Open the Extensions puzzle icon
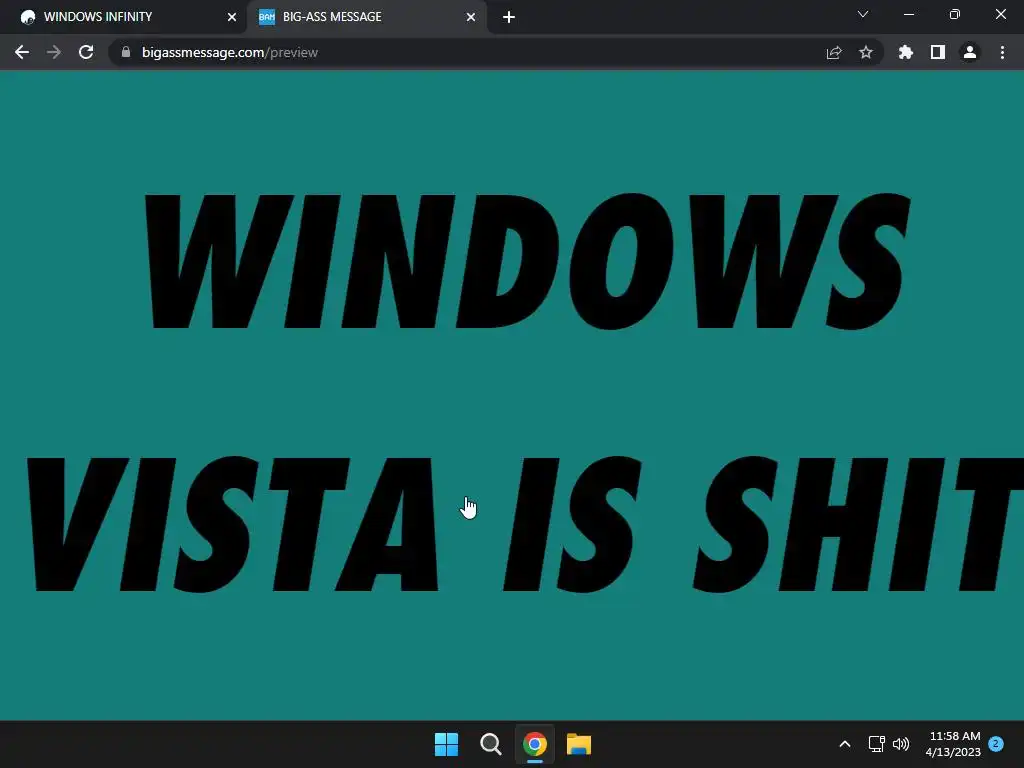Viewport: 1024px width, 768px height. [x=906, y=52]
